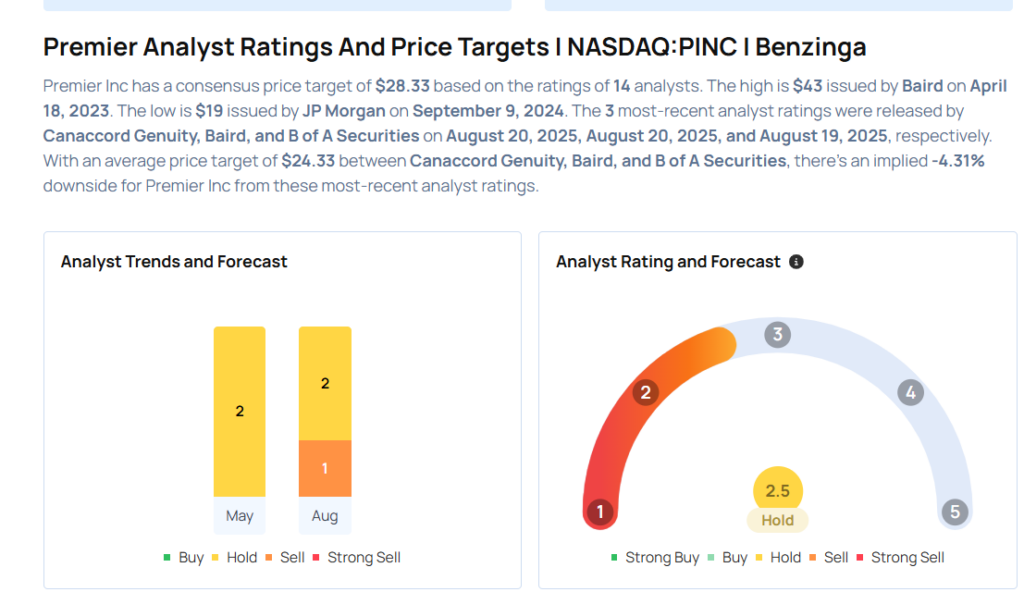The width and height of the screenshot is (1024, 592).
Task: Toggle Strong Buy legend in Rating gauge
Action: (655, 557)
